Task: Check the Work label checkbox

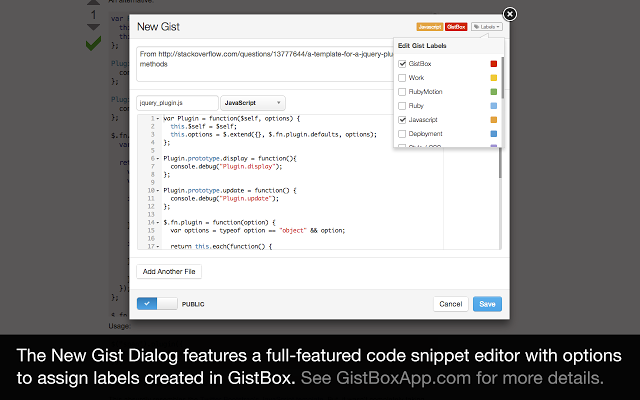Action: coord(402,78)
